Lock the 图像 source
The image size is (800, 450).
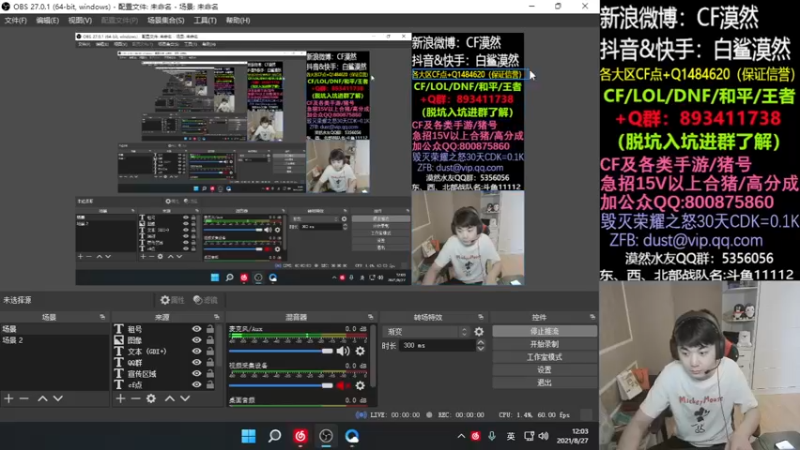tap(210, 340)
